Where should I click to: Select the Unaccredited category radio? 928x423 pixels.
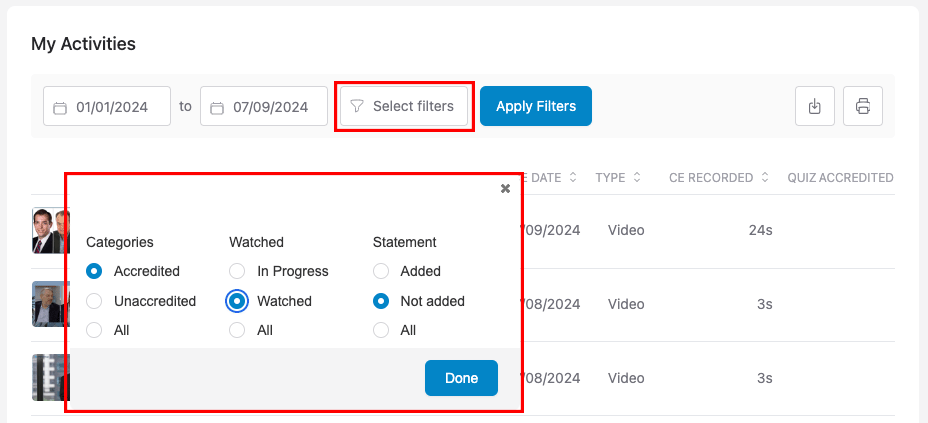pyautogui.click(x=95, y=301)
